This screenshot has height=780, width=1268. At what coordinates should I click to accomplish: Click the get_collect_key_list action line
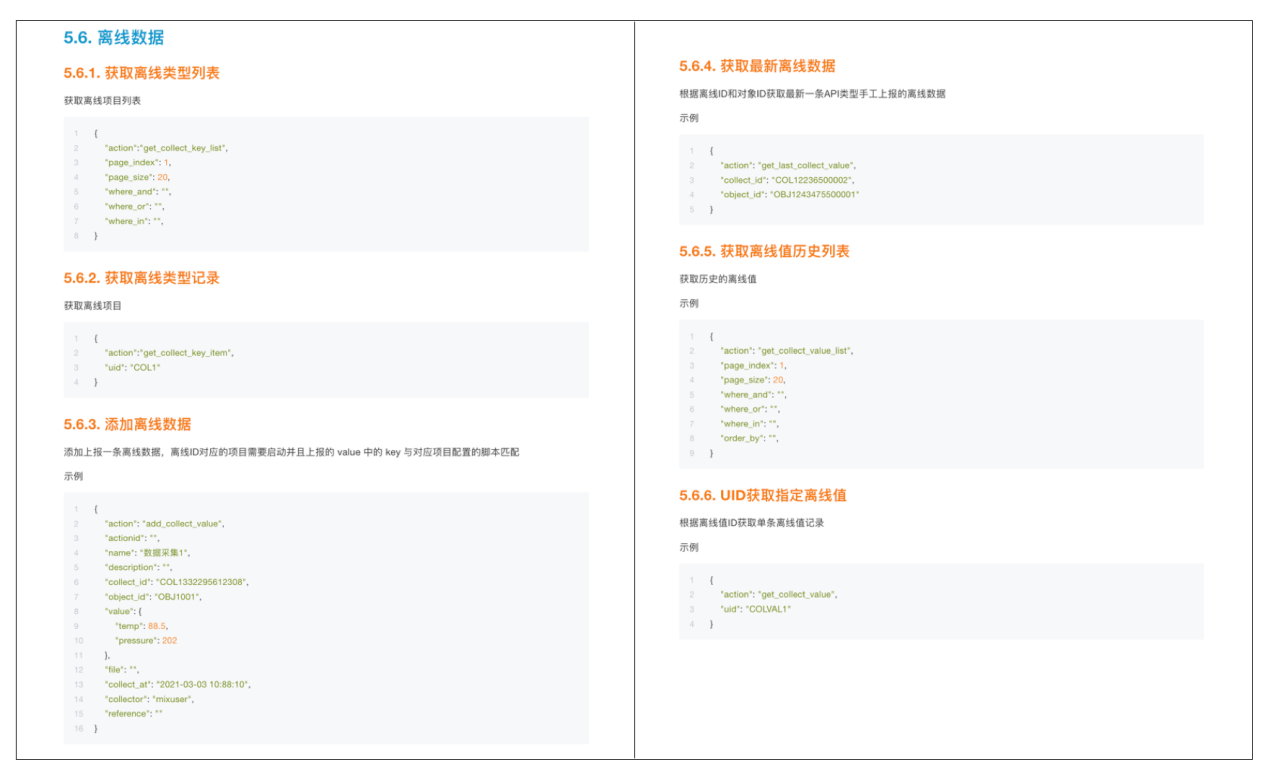pos(166,147)
